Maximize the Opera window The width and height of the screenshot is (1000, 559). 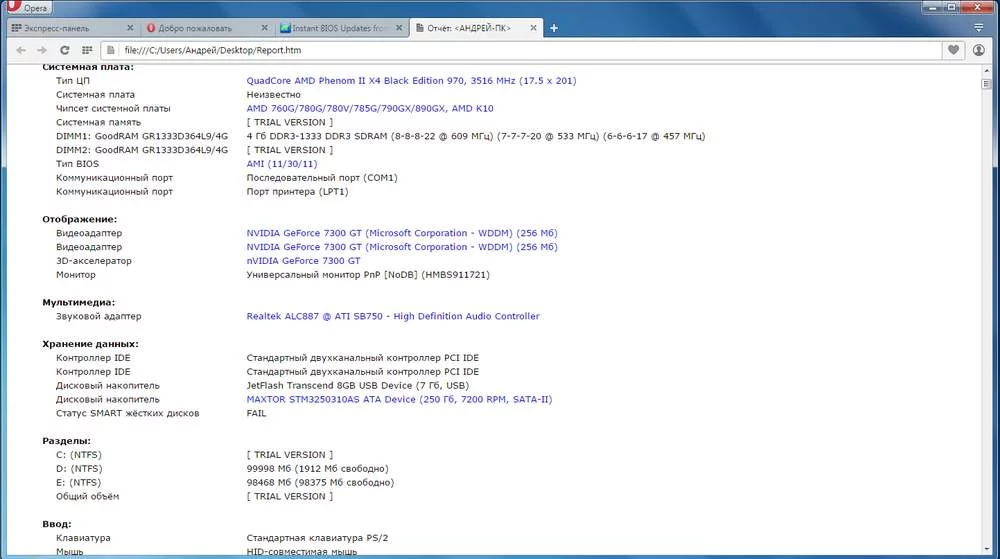pos(951,7)
